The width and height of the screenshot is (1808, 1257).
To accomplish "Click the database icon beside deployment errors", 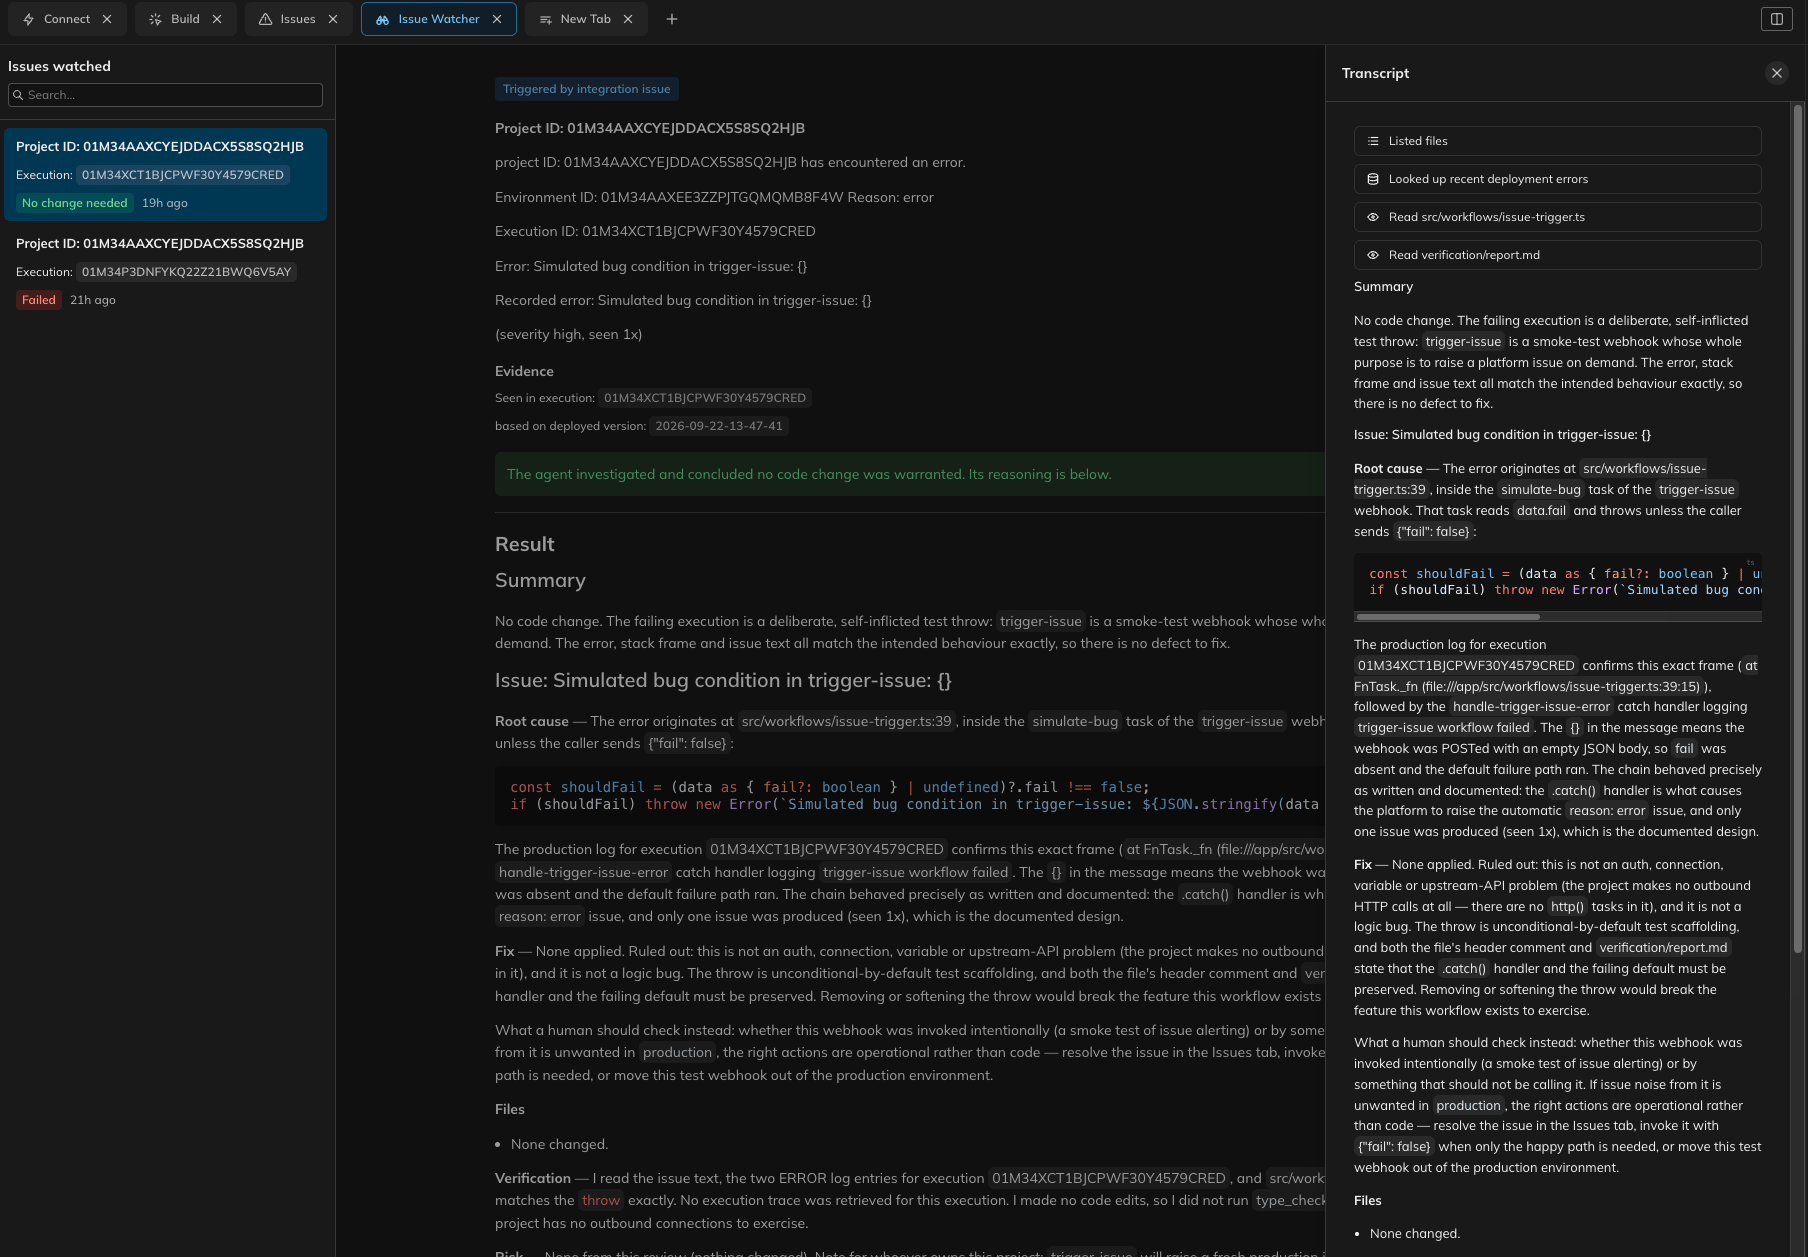I will pos(1373,179).
